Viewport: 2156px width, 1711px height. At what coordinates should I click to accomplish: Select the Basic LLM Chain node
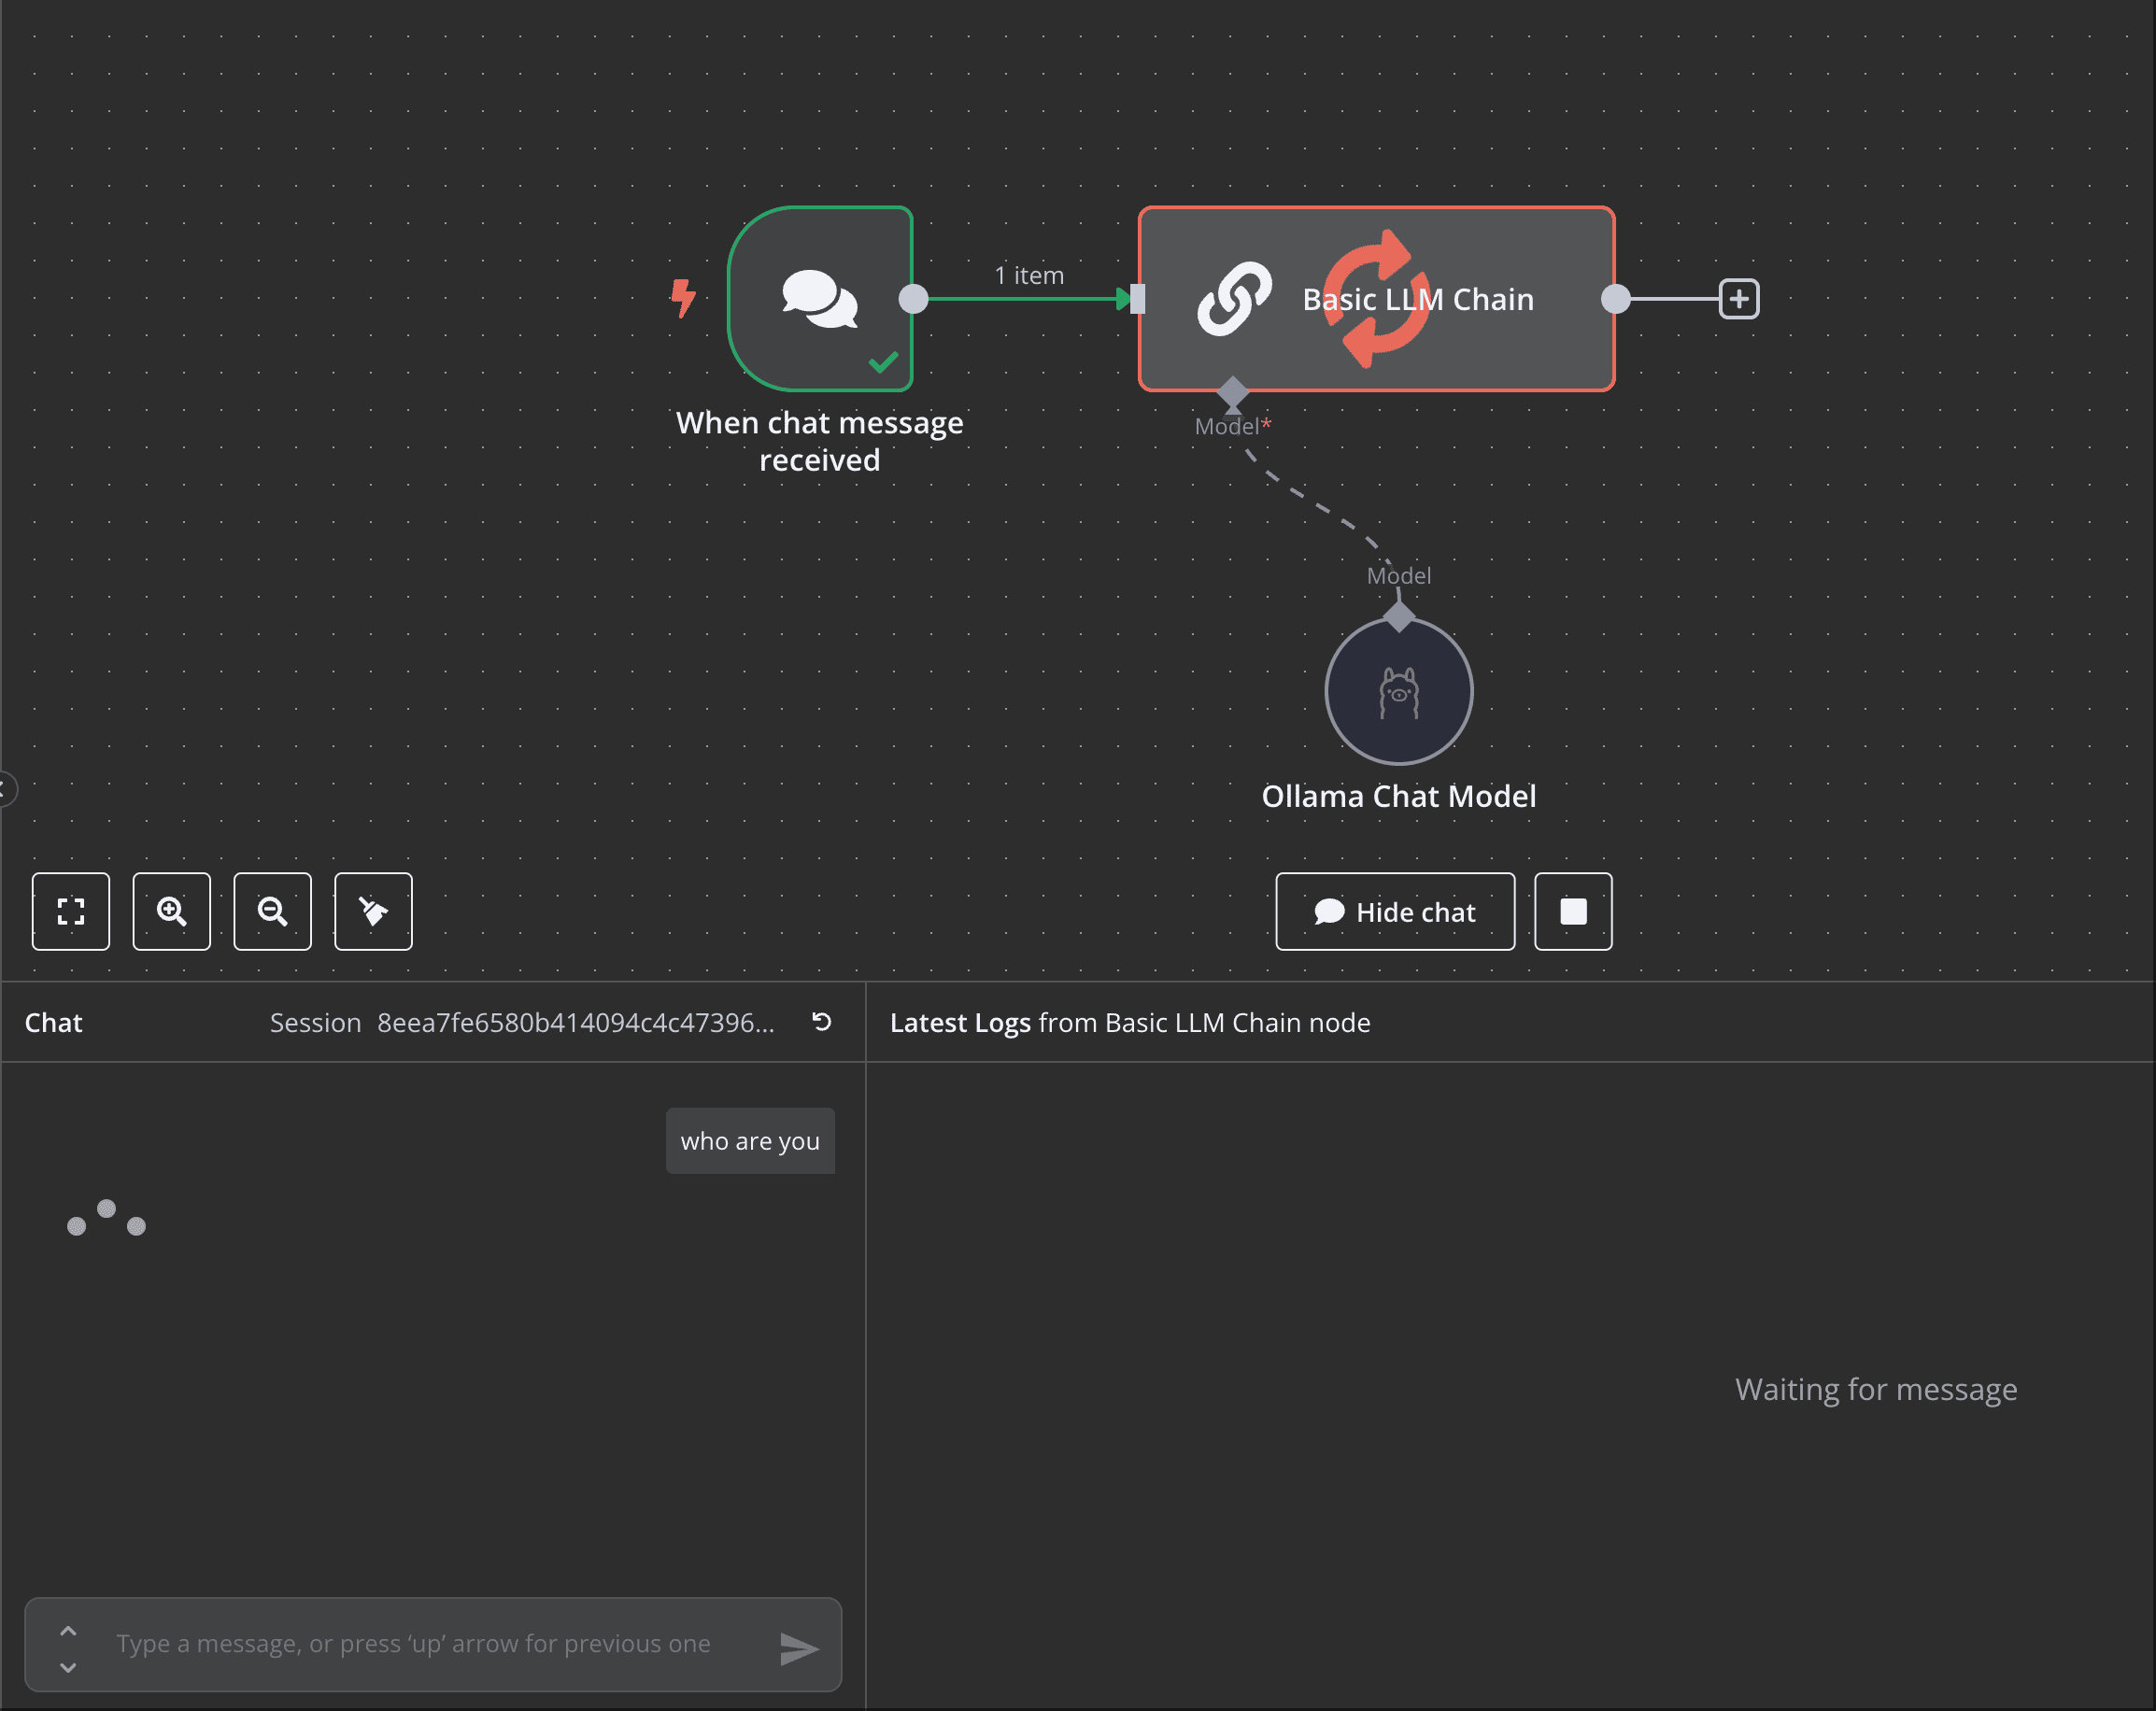(1375, 299)
